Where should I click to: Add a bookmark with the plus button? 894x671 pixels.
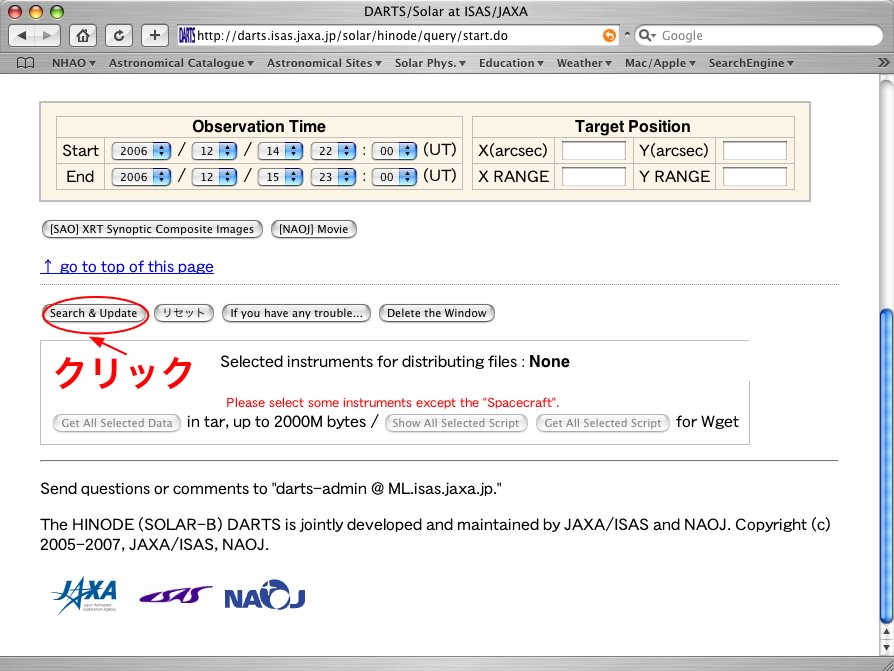pos(154,36)
